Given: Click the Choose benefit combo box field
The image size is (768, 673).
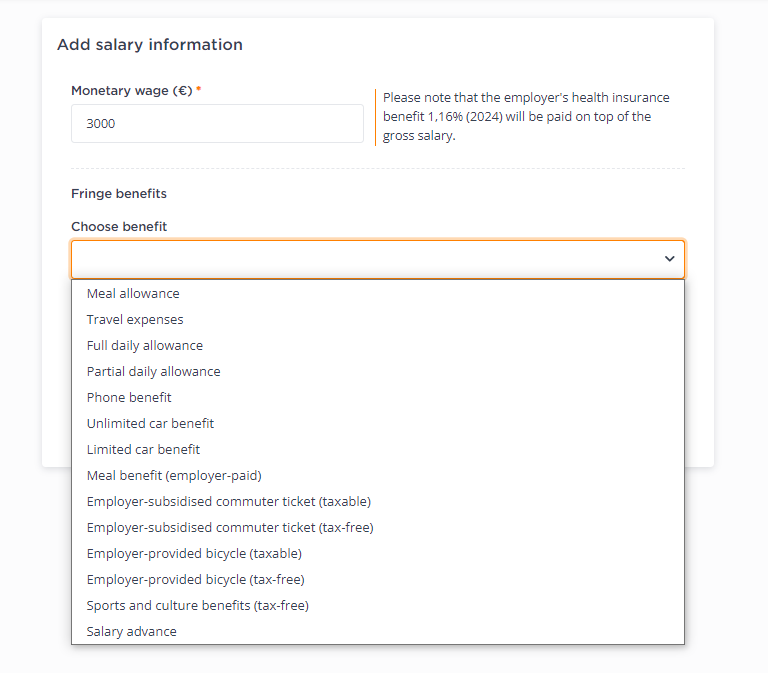Looking at the screenshot, I should (x=378, y=259).
